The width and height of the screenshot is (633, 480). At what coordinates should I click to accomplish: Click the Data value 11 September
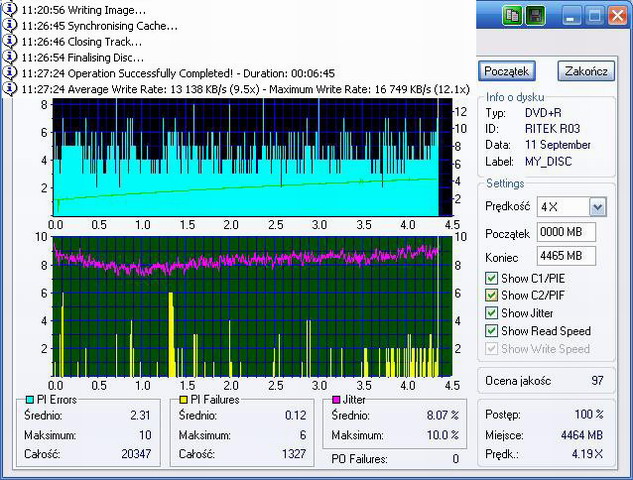[x=558, y=145]
